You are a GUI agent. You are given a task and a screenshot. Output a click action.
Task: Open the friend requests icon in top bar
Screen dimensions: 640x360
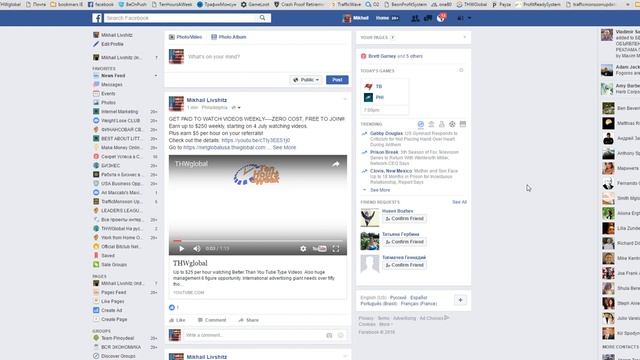click(415, 18)
